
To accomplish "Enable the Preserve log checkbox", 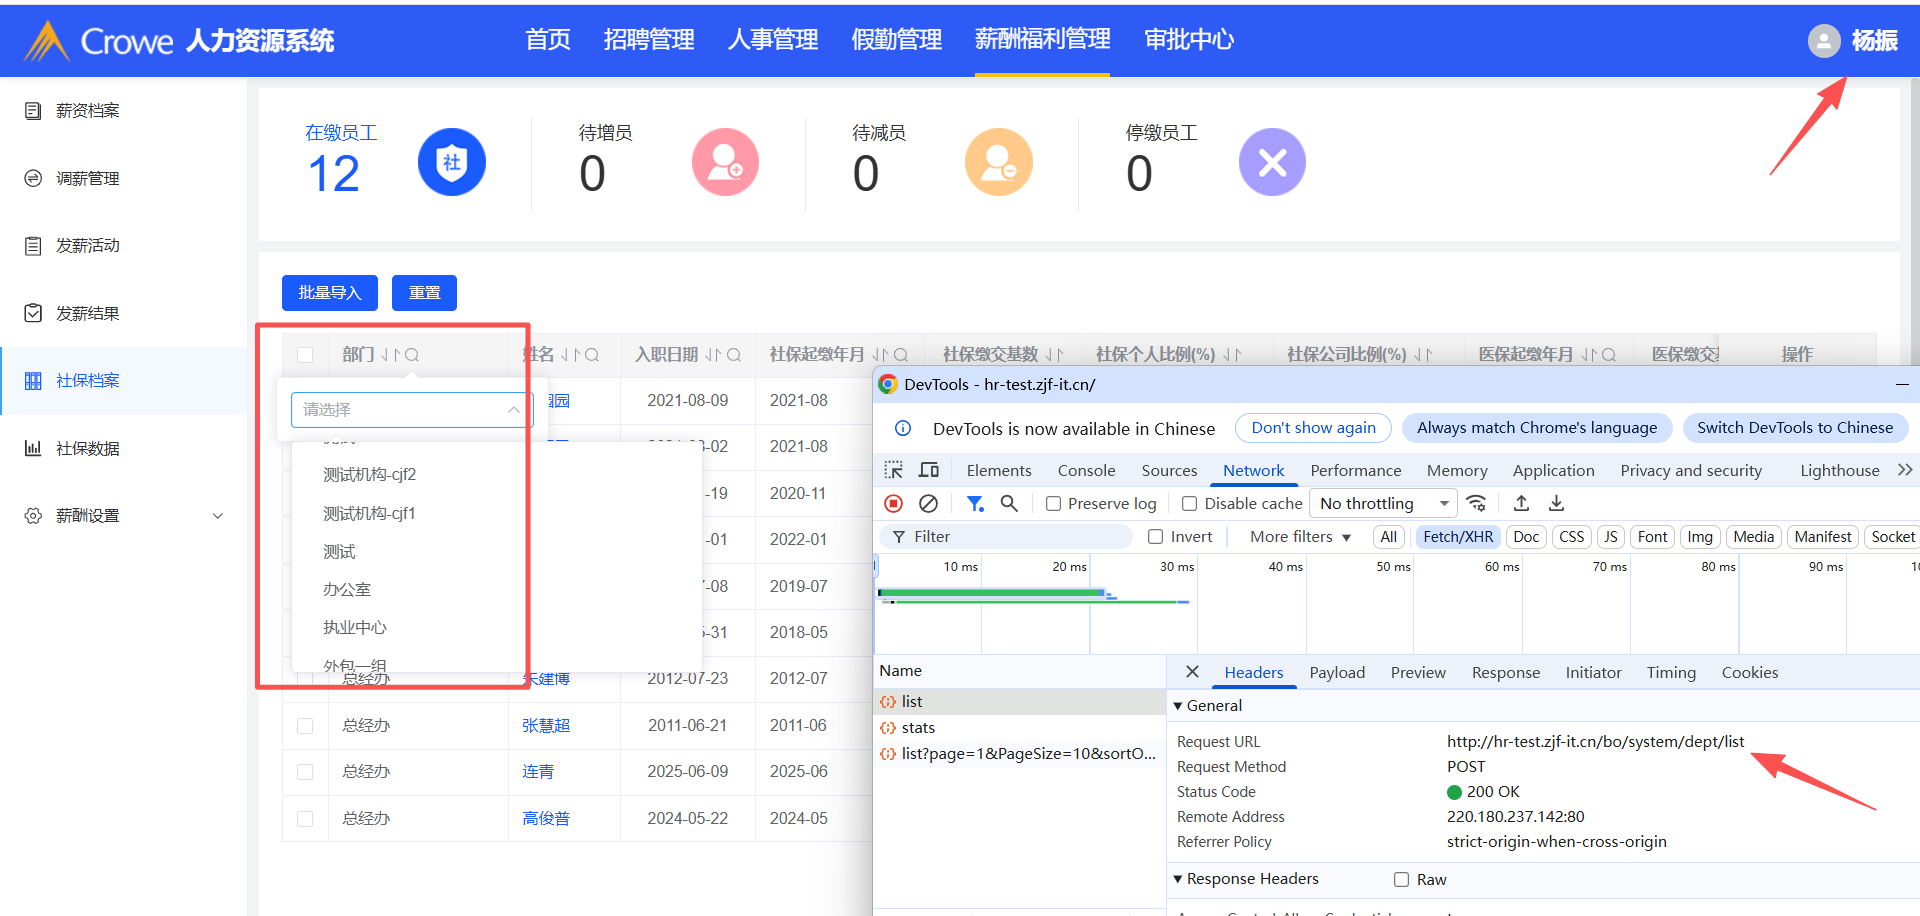I will point(1054,504).
